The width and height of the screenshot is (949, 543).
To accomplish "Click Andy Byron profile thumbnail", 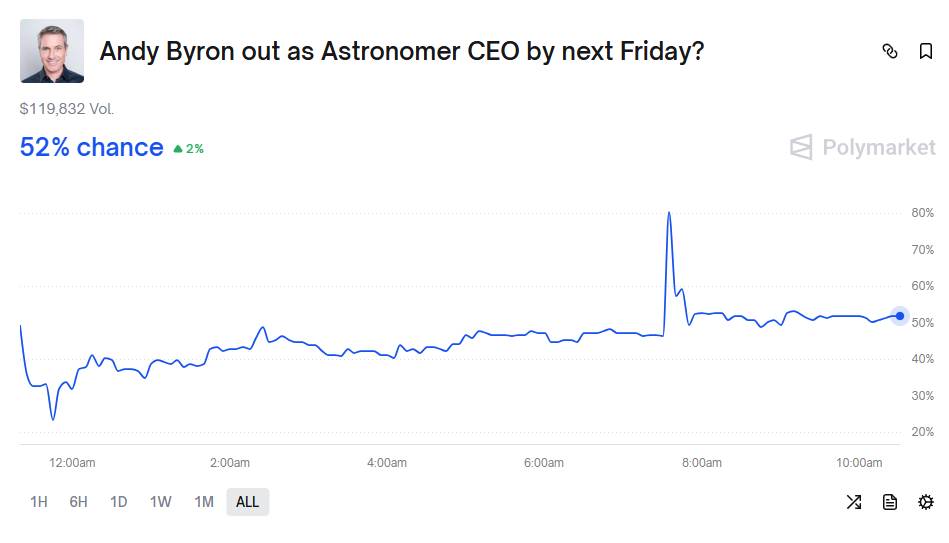I will [52, 51].
